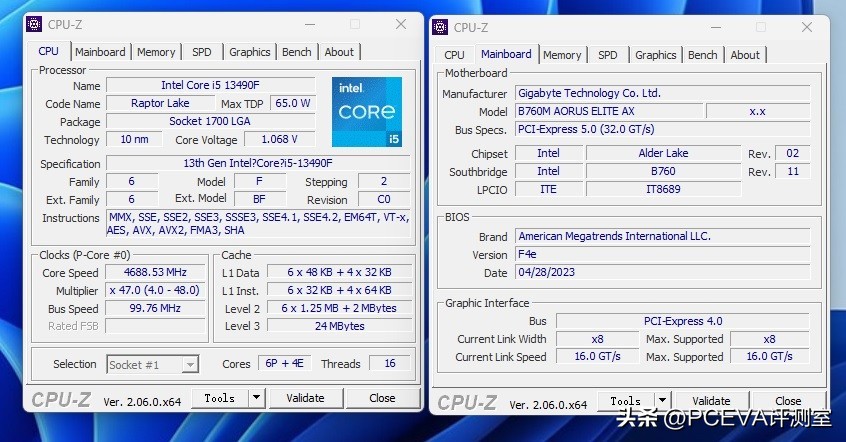Minimize the right CPU-Z window
Image resolution: width=846 pixels, height=442 pixels.
tap(716, 27)
